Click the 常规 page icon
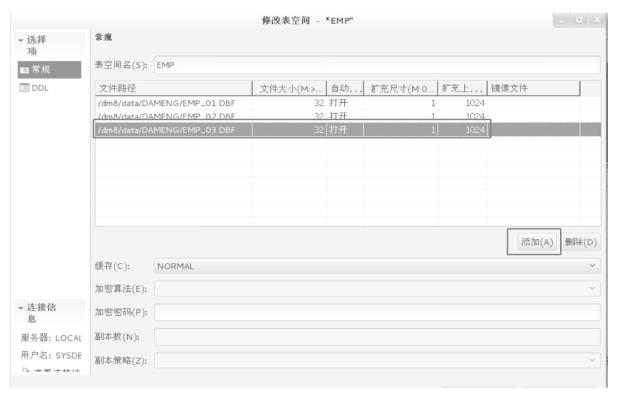The image size is (632, 399). (x=24, y=70)
